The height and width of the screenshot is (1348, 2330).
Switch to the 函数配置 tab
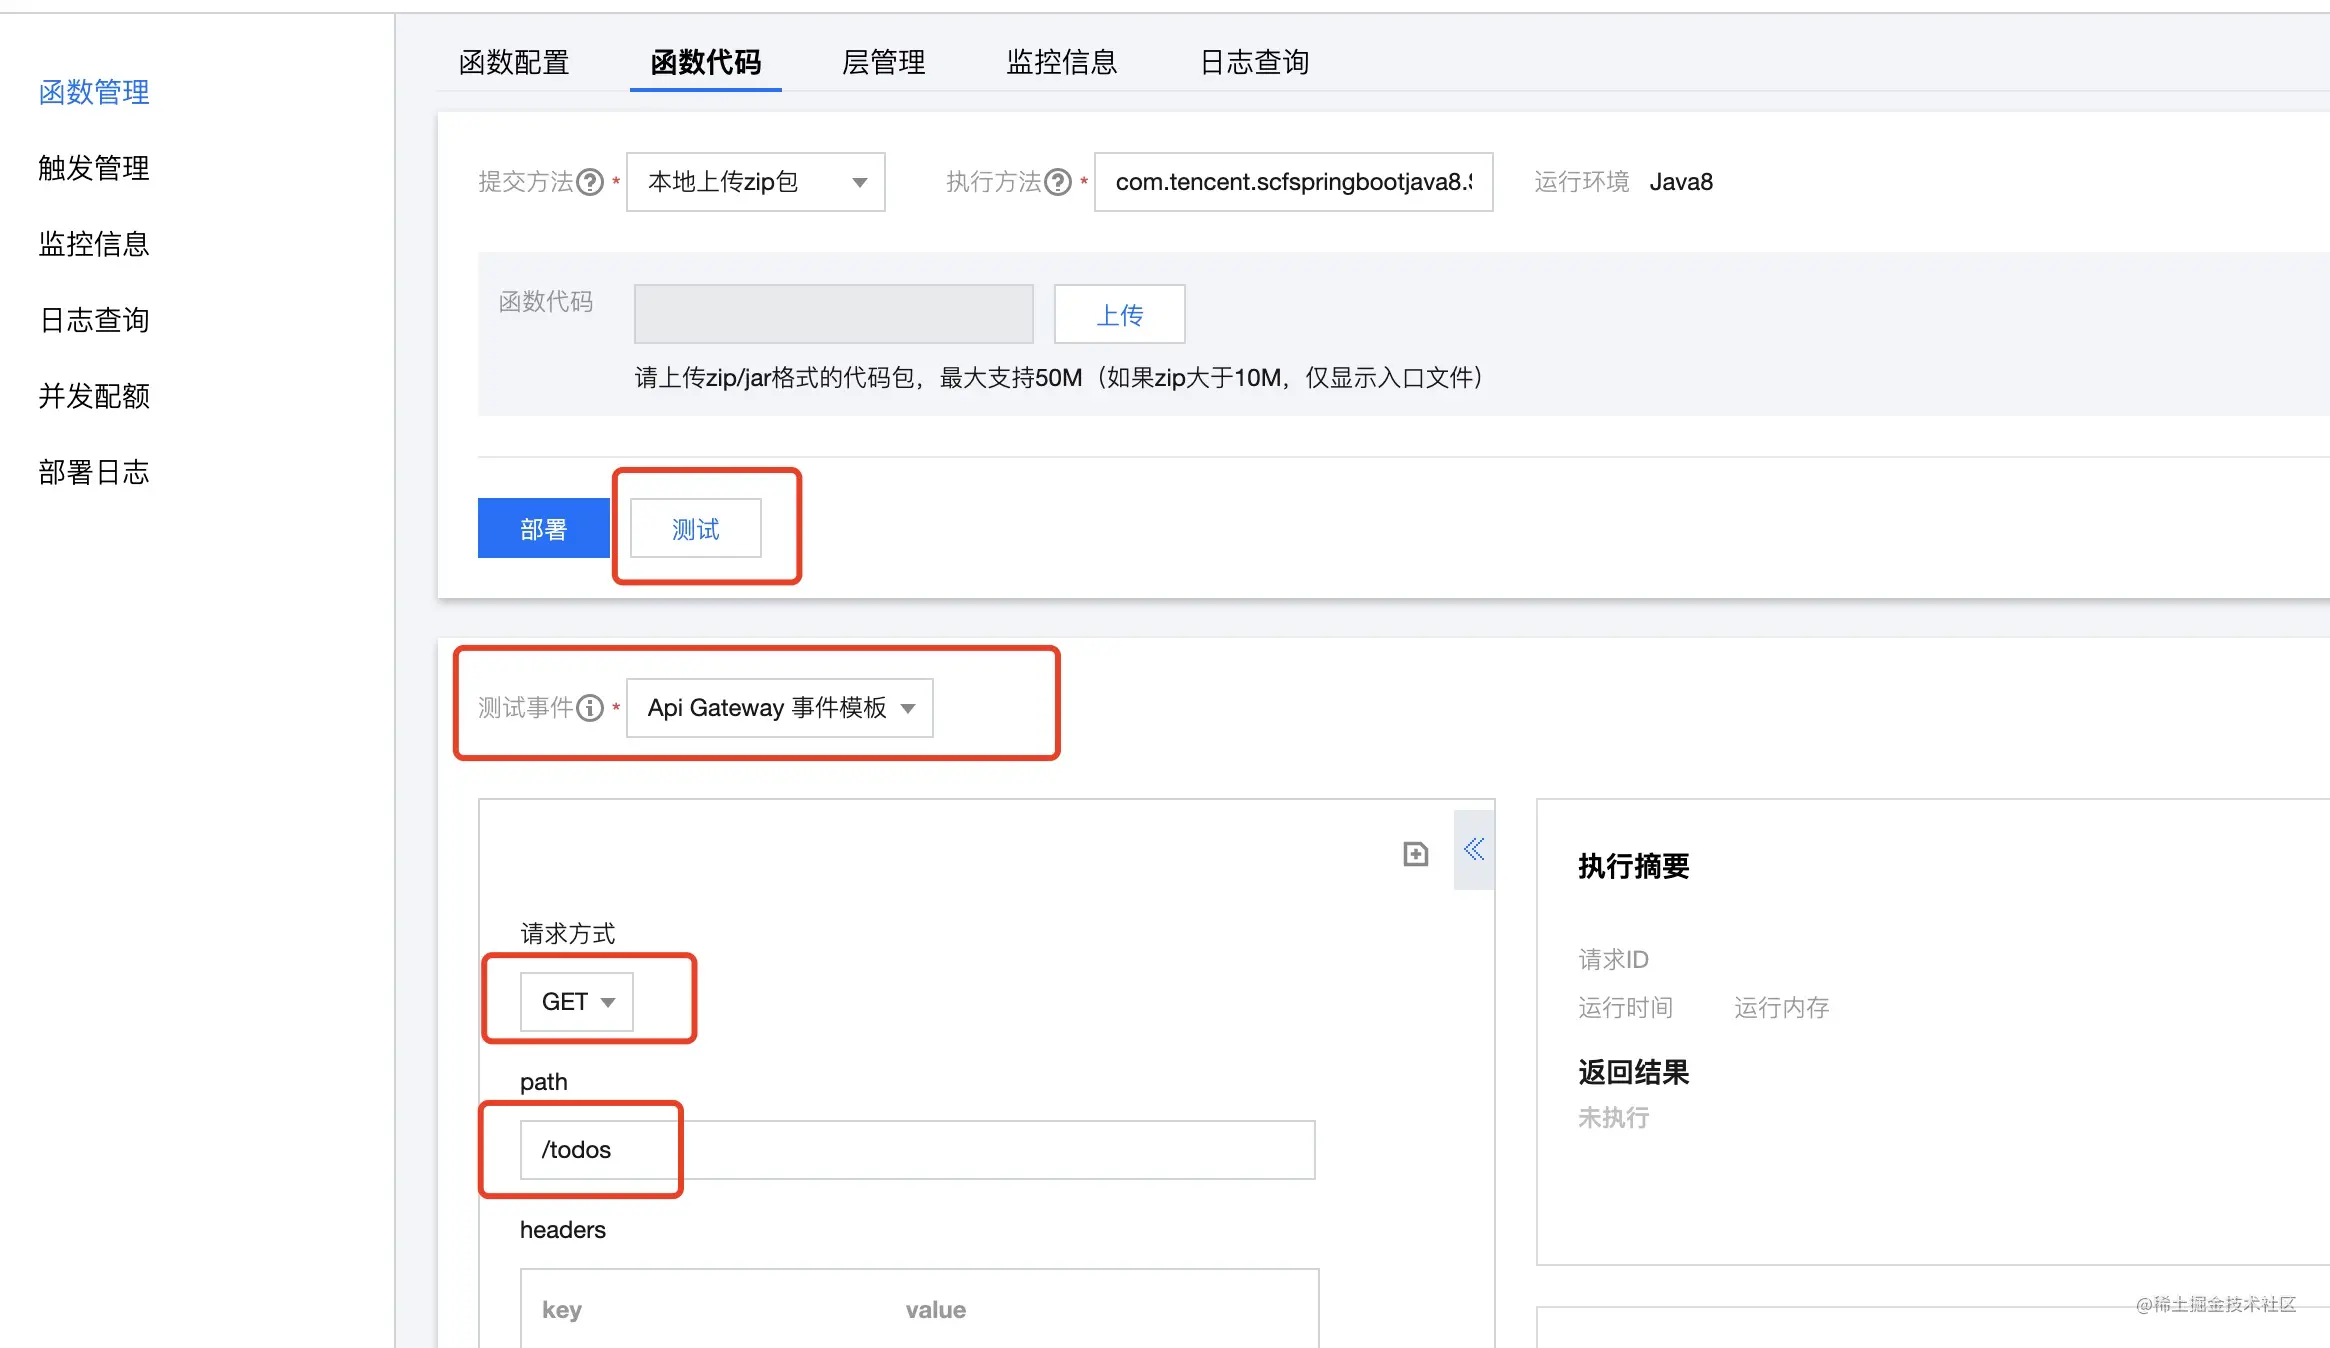pyautogui.click(x=514, y=62)
